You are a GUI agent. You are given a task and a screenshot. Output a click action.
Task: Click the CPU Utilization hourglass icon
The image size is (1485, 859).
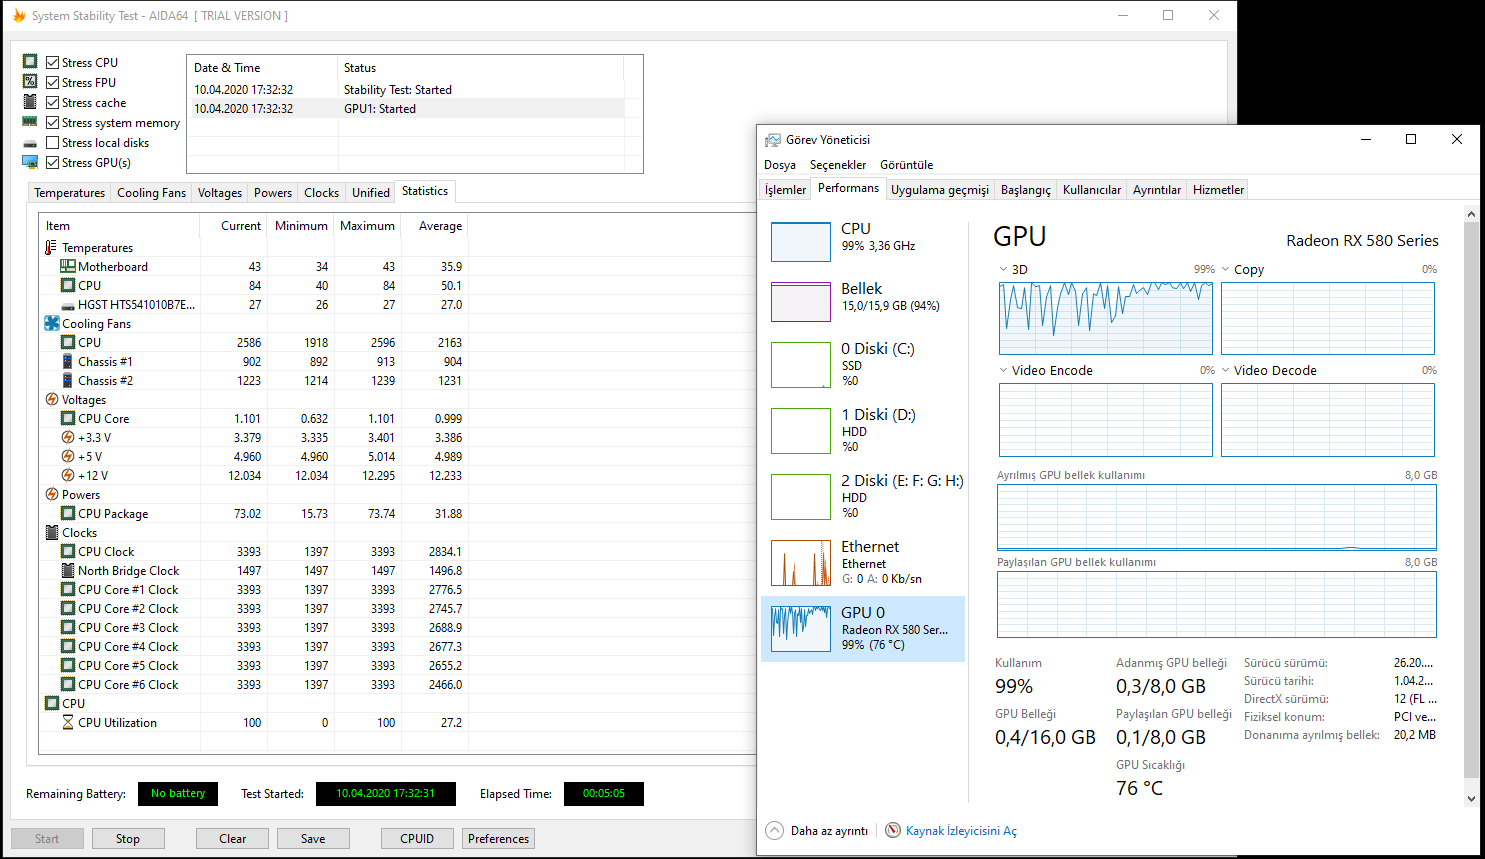pyautogui.click(x=68, y=723)
